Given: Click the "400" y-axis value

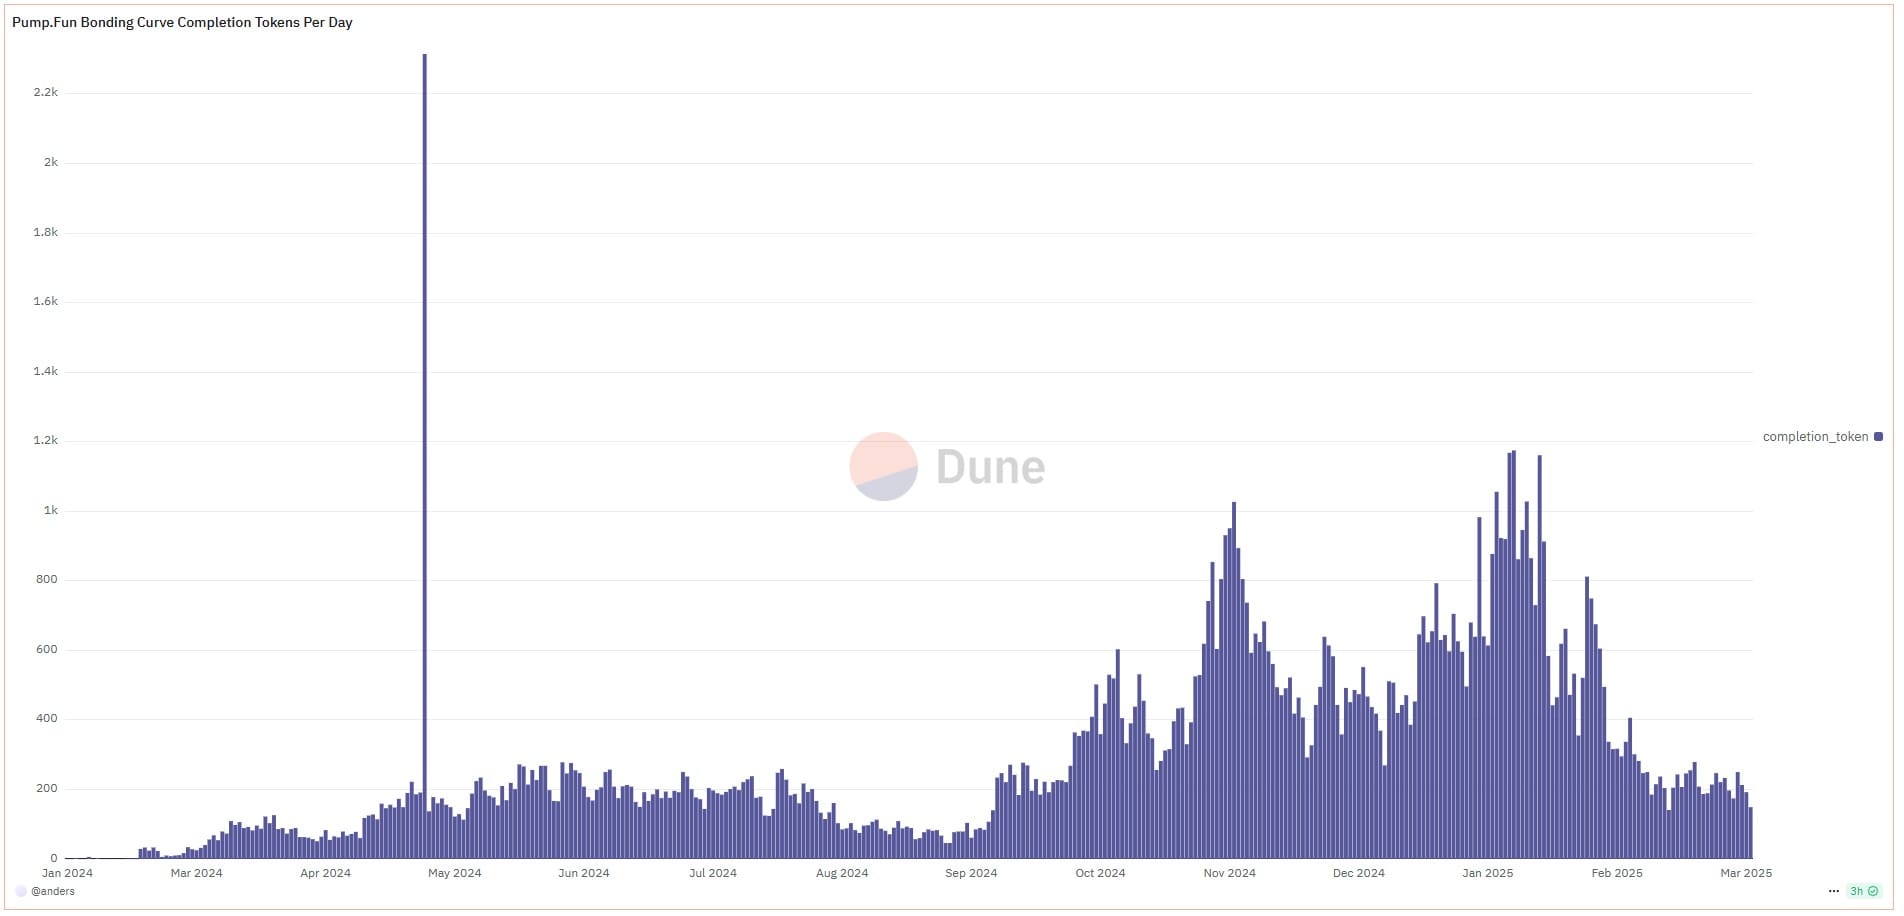Looking at the screenshot, I should [48, 718].
